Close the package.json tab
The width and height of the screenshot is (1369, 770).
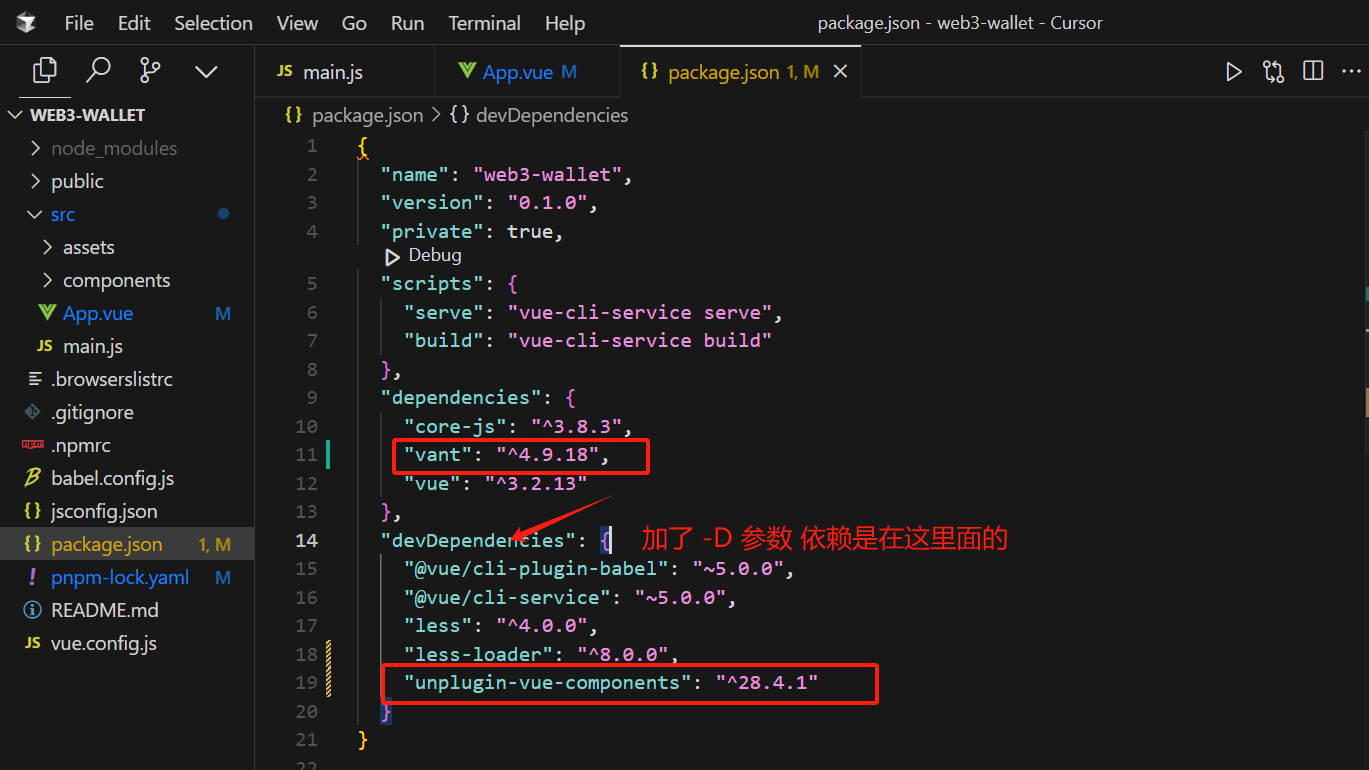pyautogui.click(x=841, y=71)
